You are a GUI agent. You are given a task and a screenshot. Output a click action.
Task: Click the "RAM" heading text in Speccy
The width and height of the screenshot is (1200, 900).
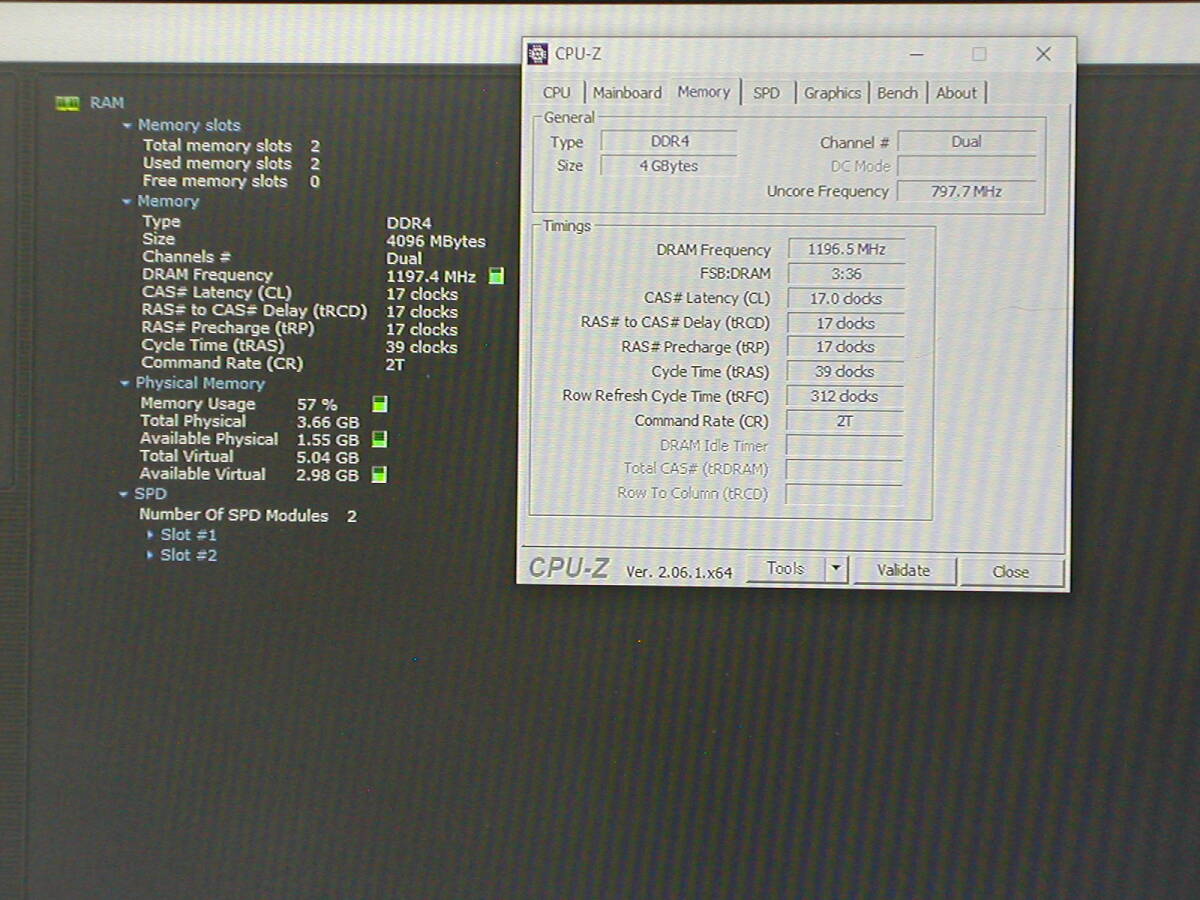click(x=107, y=103)
